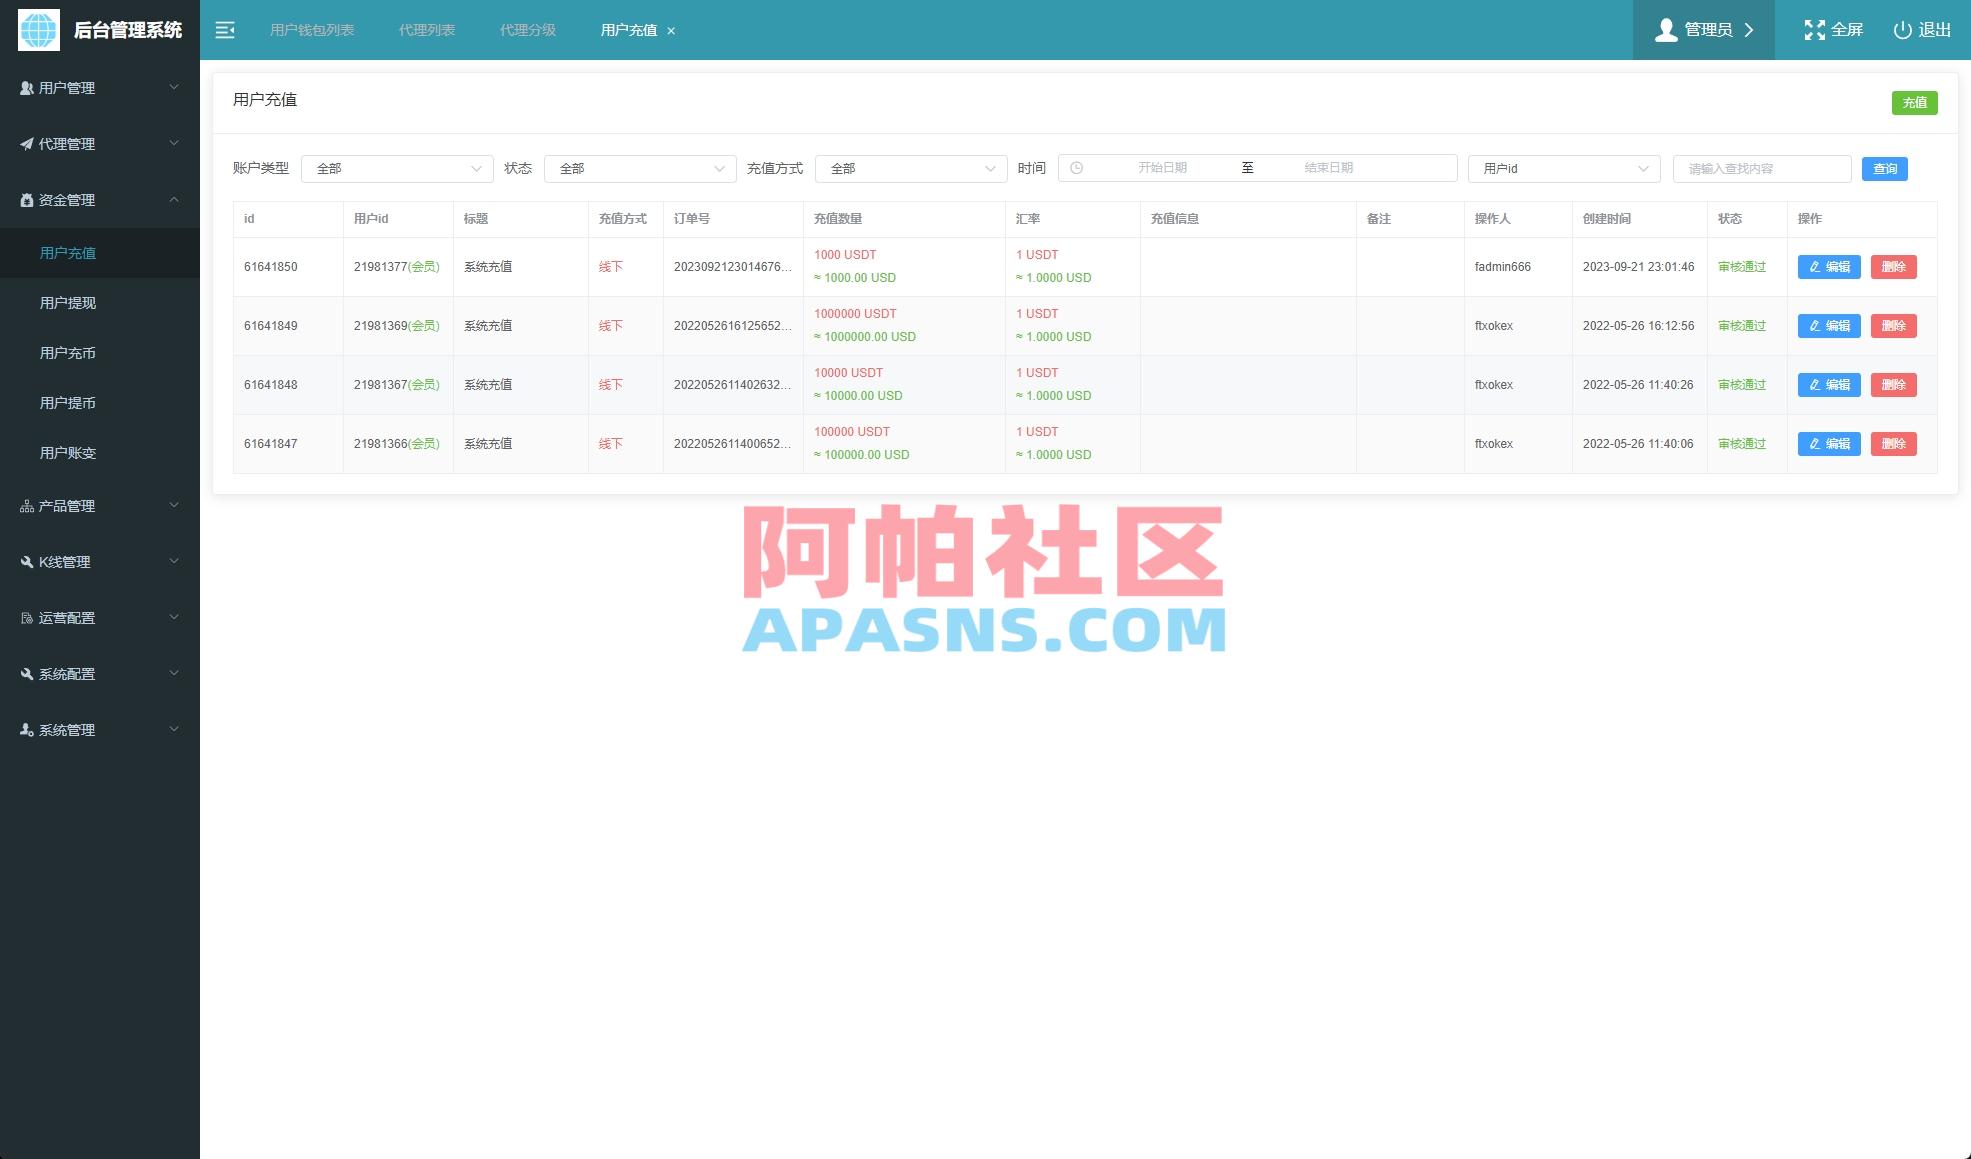Edit the record with id 61641850
Image resolution: width=1971 pixels, height=1159 pixels.
tap(1828, 267)
